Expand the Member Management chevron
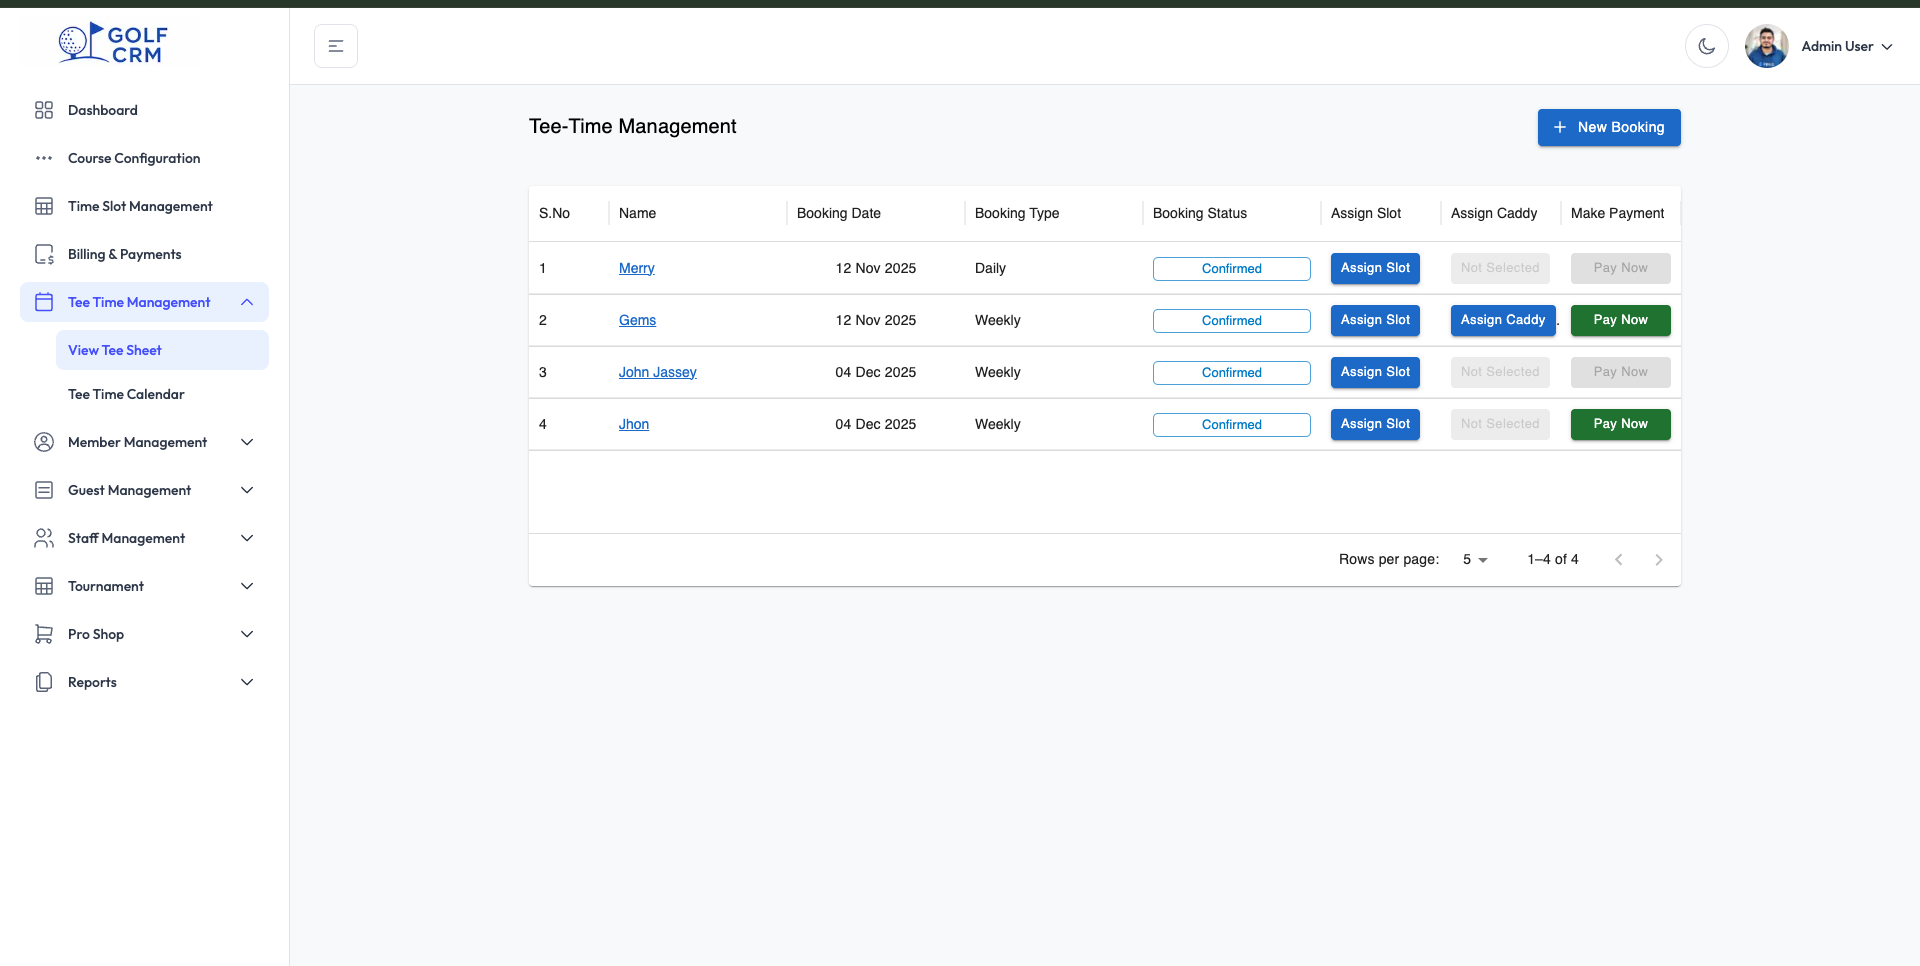 click(x=247, y=442)
